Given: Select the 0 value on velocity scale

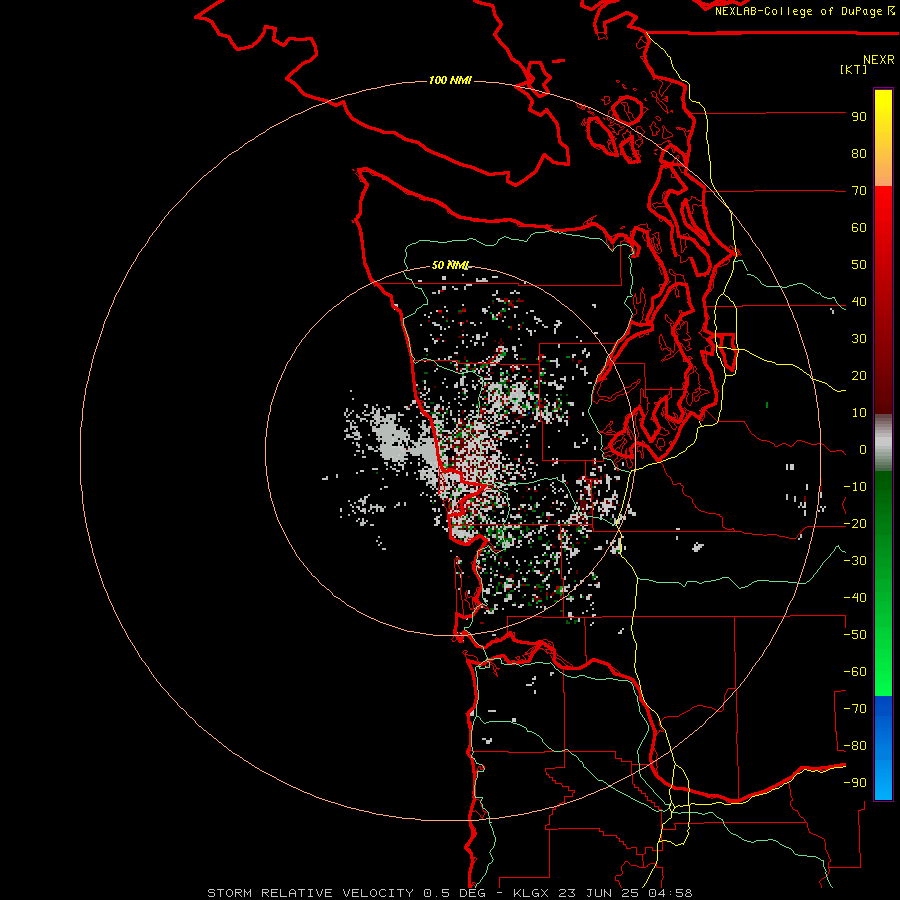Looking at the screenshot, I should tap(863, 450).
